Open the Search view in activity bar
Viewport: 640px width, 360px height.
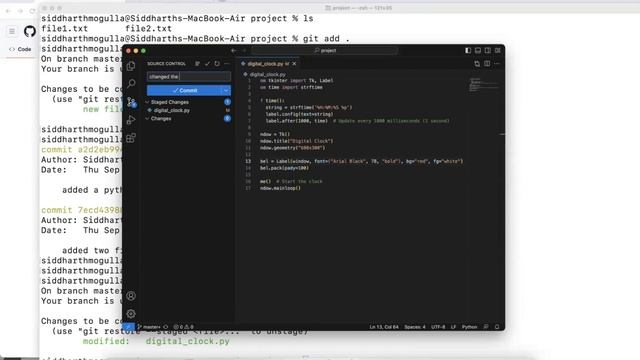tap(131, 84)
